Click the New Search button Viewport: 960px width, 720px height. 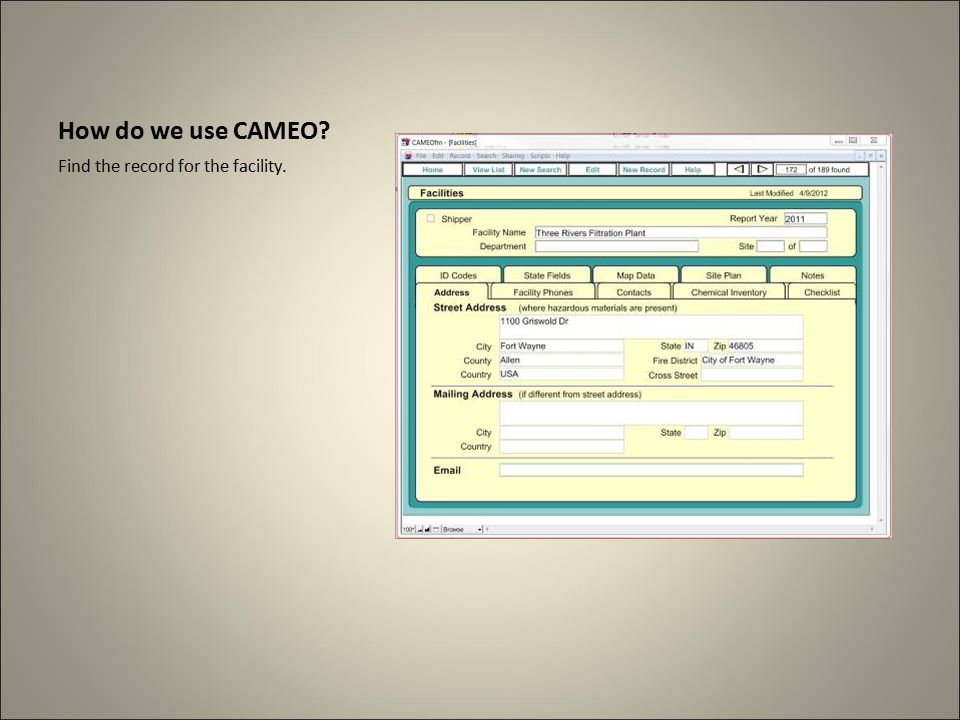coord(540,170)
